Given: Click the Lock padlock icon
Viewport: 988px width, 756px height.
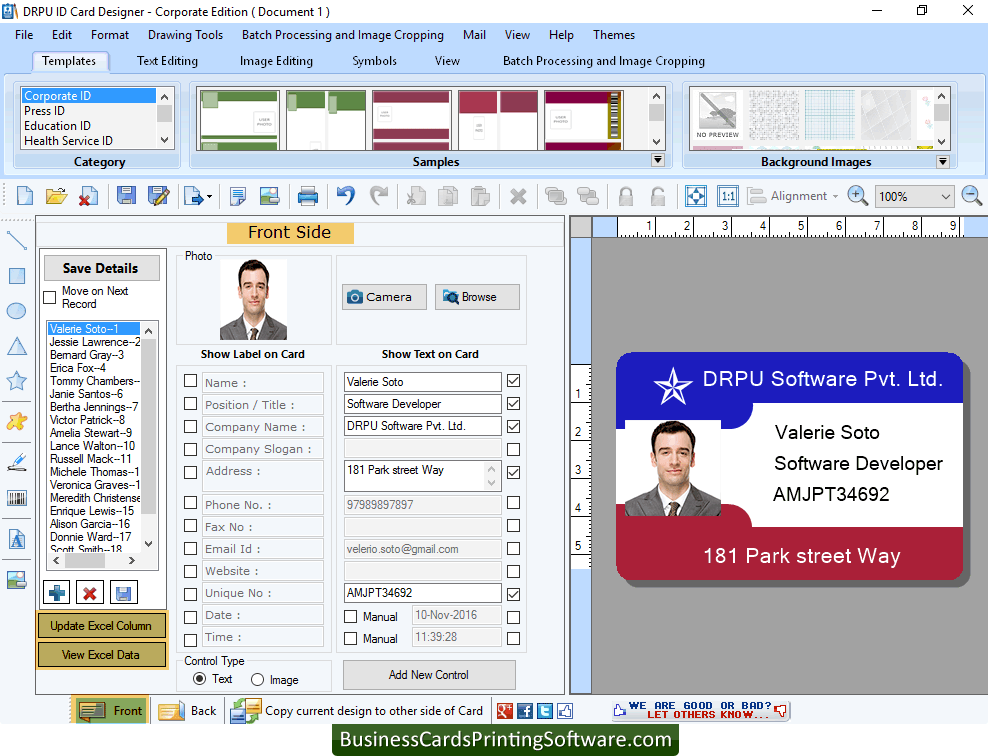Looking at the screenshot, I should pyautogui.click(x=626, y=197).
